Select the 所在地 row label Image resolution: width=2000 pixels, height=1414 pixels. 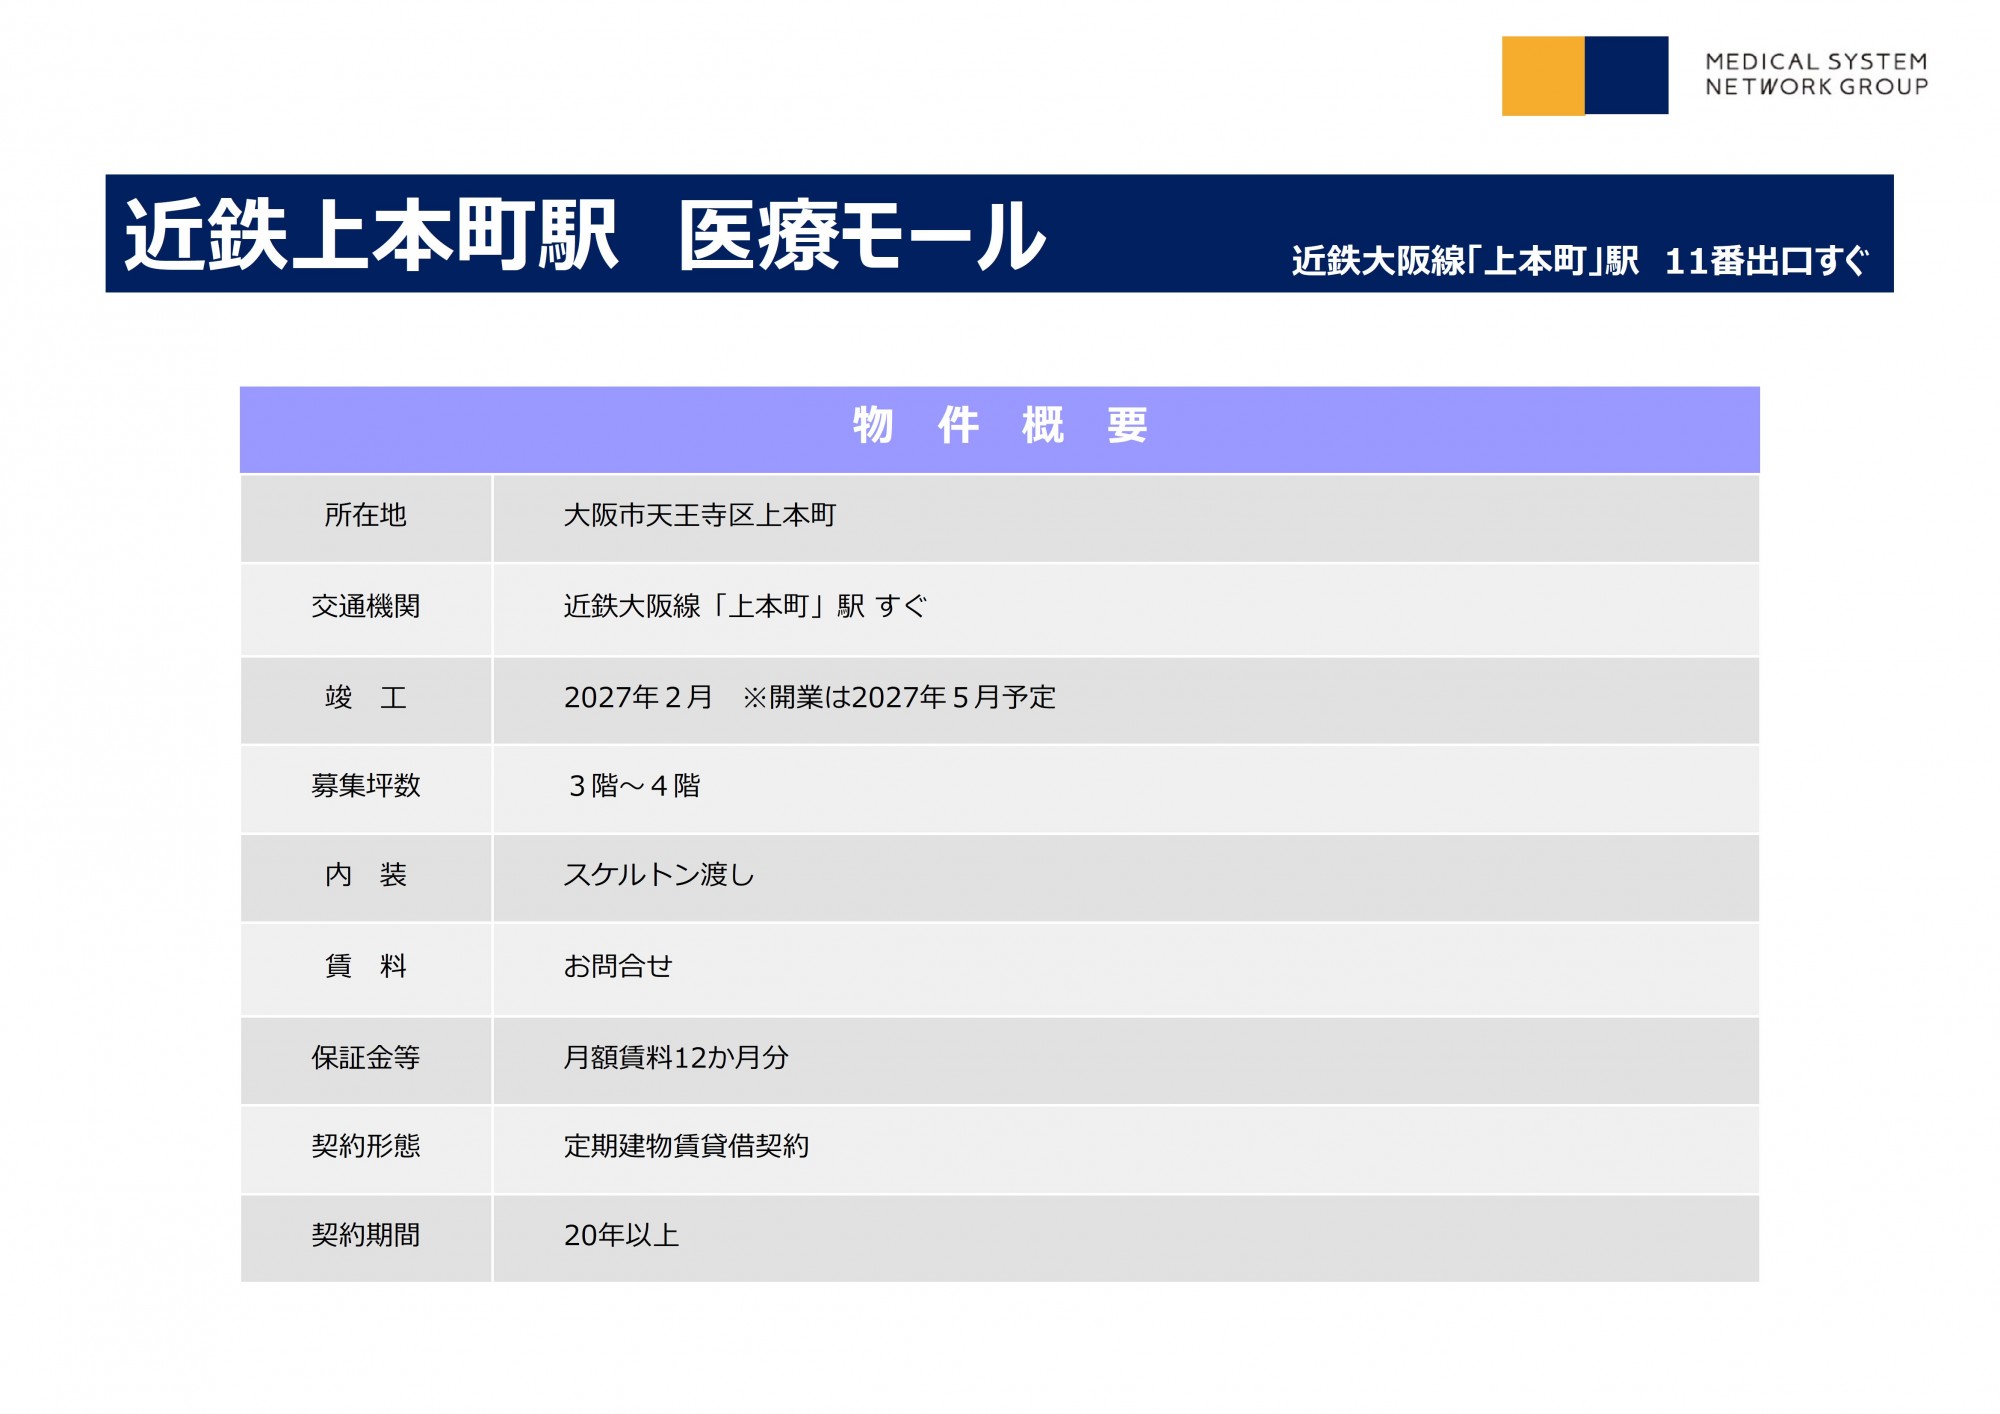pos(365,516)
